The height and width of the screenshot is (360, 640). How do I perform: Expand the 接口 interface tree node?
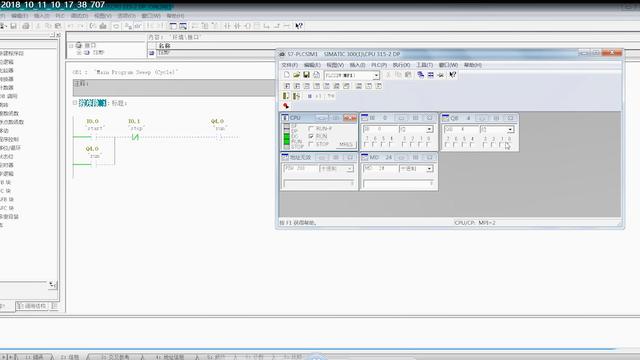[71, 46]
